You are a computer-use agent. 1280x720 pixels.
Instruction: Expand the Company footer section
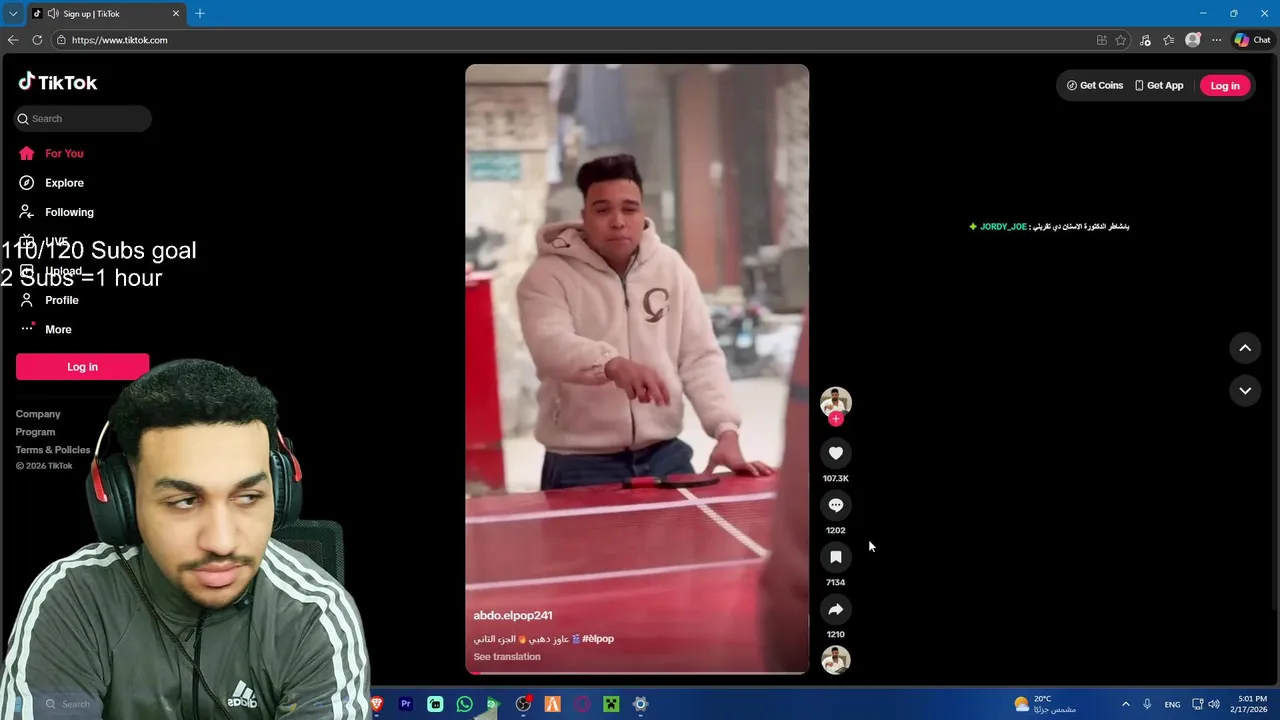pos(38,414)
